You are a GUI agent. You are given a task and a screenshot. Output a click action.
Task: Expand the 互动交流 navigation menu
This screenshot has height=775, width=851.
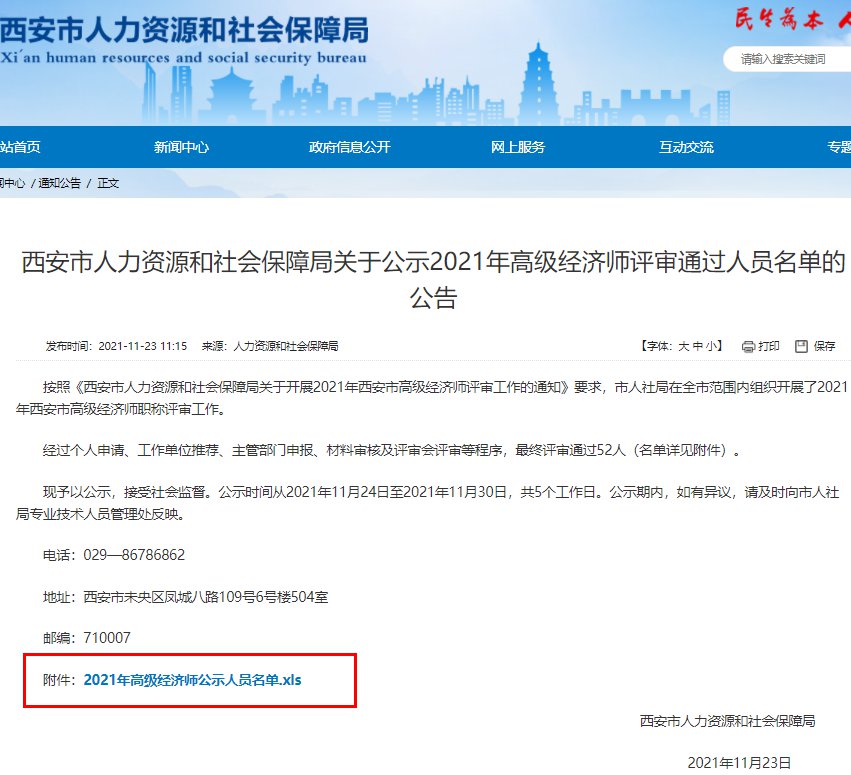[x=686, y=147]
